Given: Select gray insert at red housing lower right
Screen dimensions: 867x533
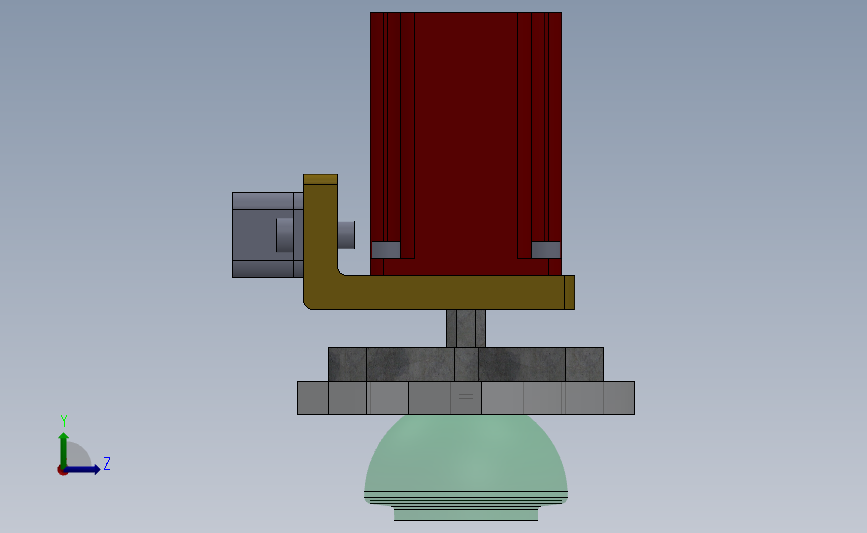Looking at the screenshot, I should (x=546, y=249).
